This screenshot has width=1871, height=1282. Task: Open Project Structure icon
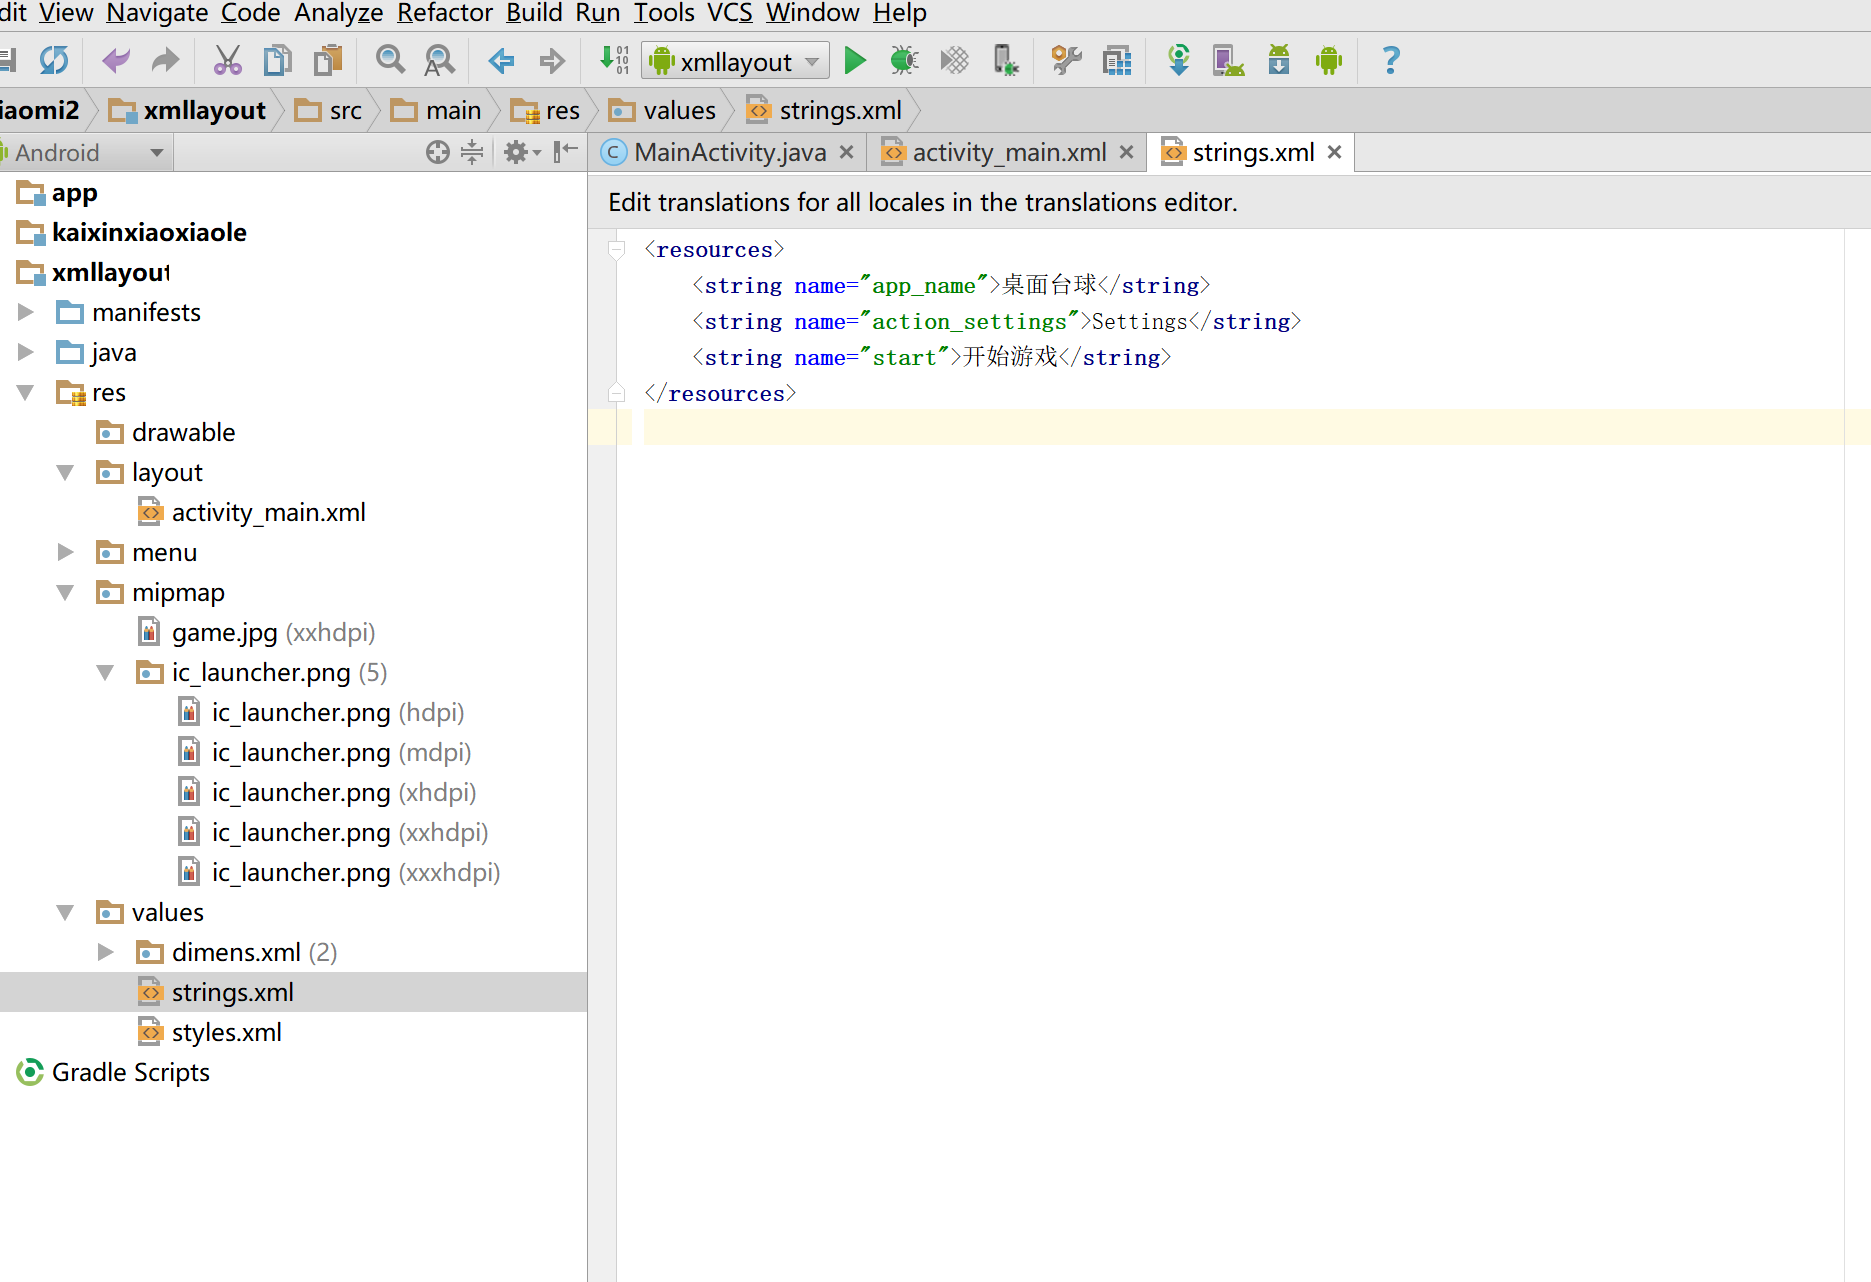(1117, 61)
